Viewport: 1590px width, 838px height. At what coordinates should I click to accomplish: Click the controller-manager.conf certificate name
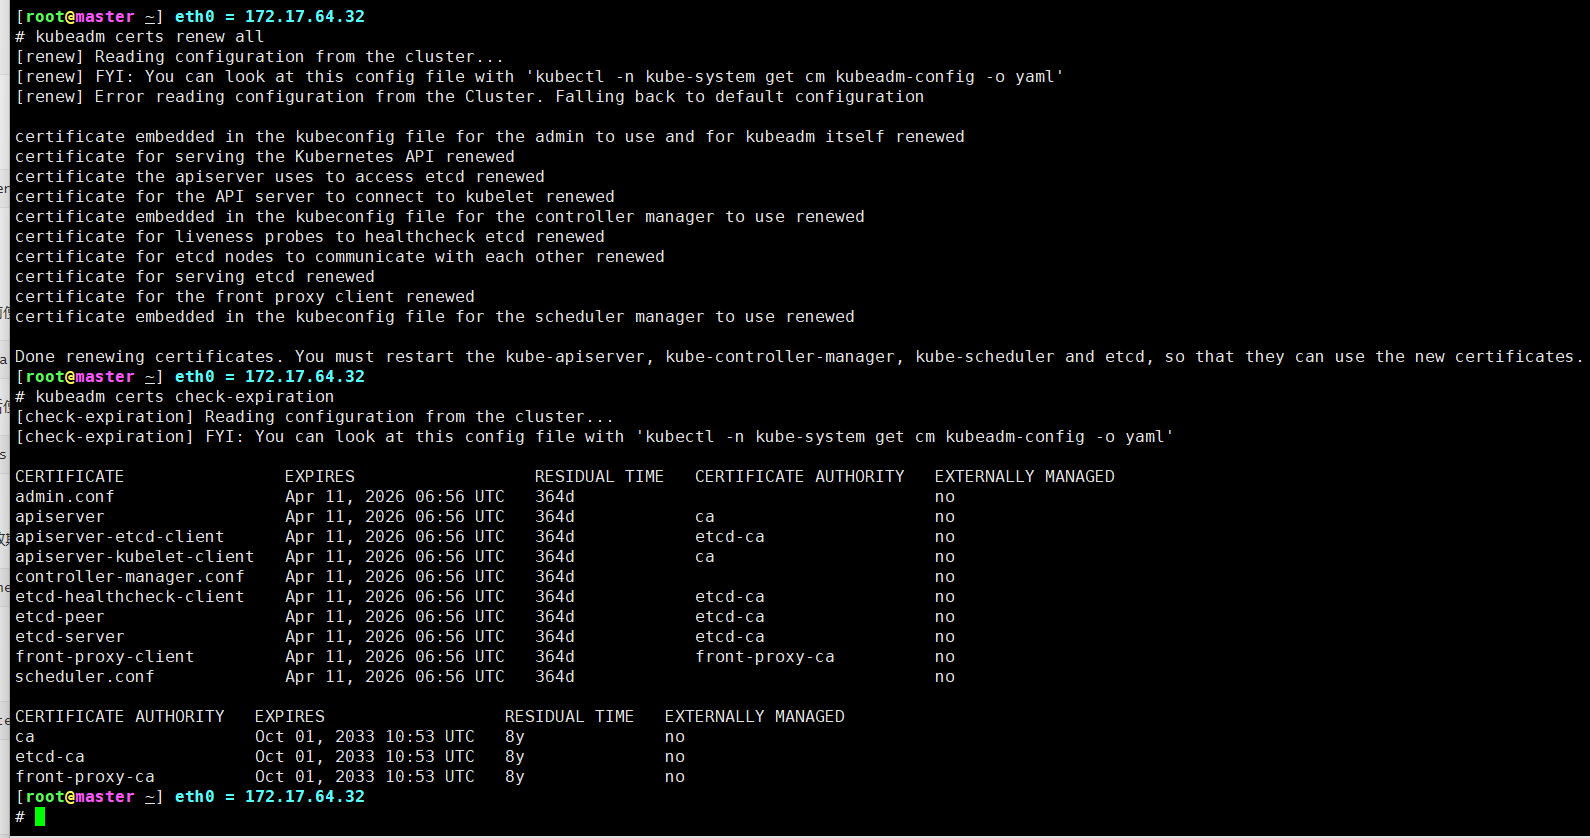(x=130, y=577)
